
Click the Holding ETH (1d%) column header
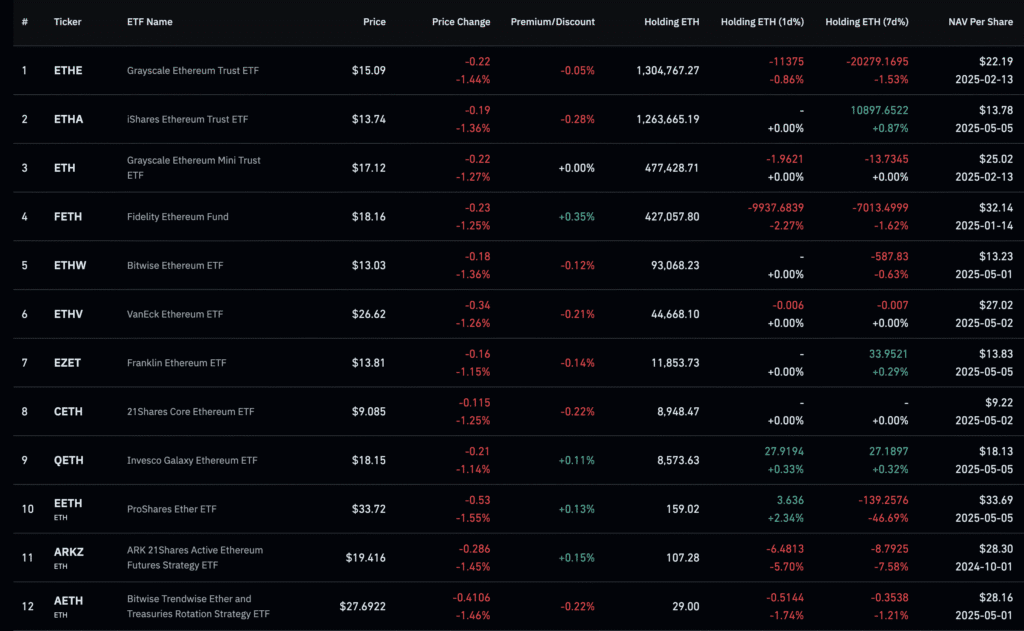(x=762, y=22)
